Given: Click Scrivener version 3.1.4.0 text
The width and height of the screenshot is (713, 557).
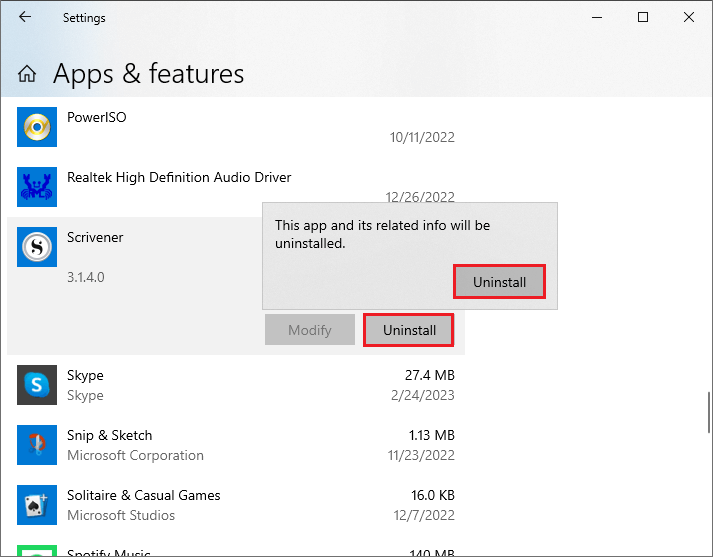Looking at the screenshot, I should [86, 277].
